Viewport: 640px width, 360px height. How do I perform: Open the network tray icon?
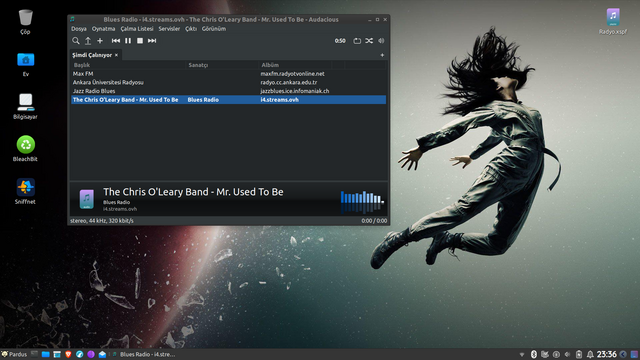[x=522, y=354]
